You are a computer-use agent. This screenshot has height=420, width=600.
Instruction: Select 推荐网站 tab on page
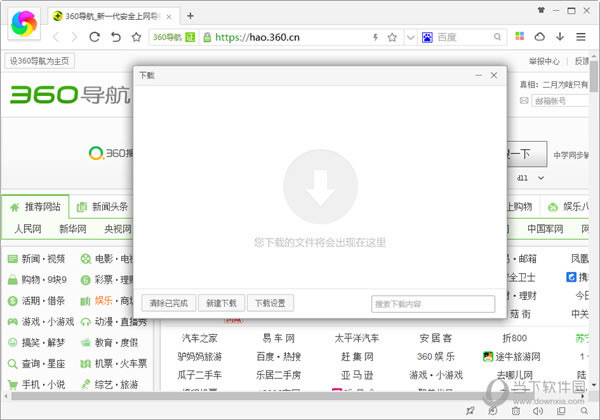click(36, 207)
